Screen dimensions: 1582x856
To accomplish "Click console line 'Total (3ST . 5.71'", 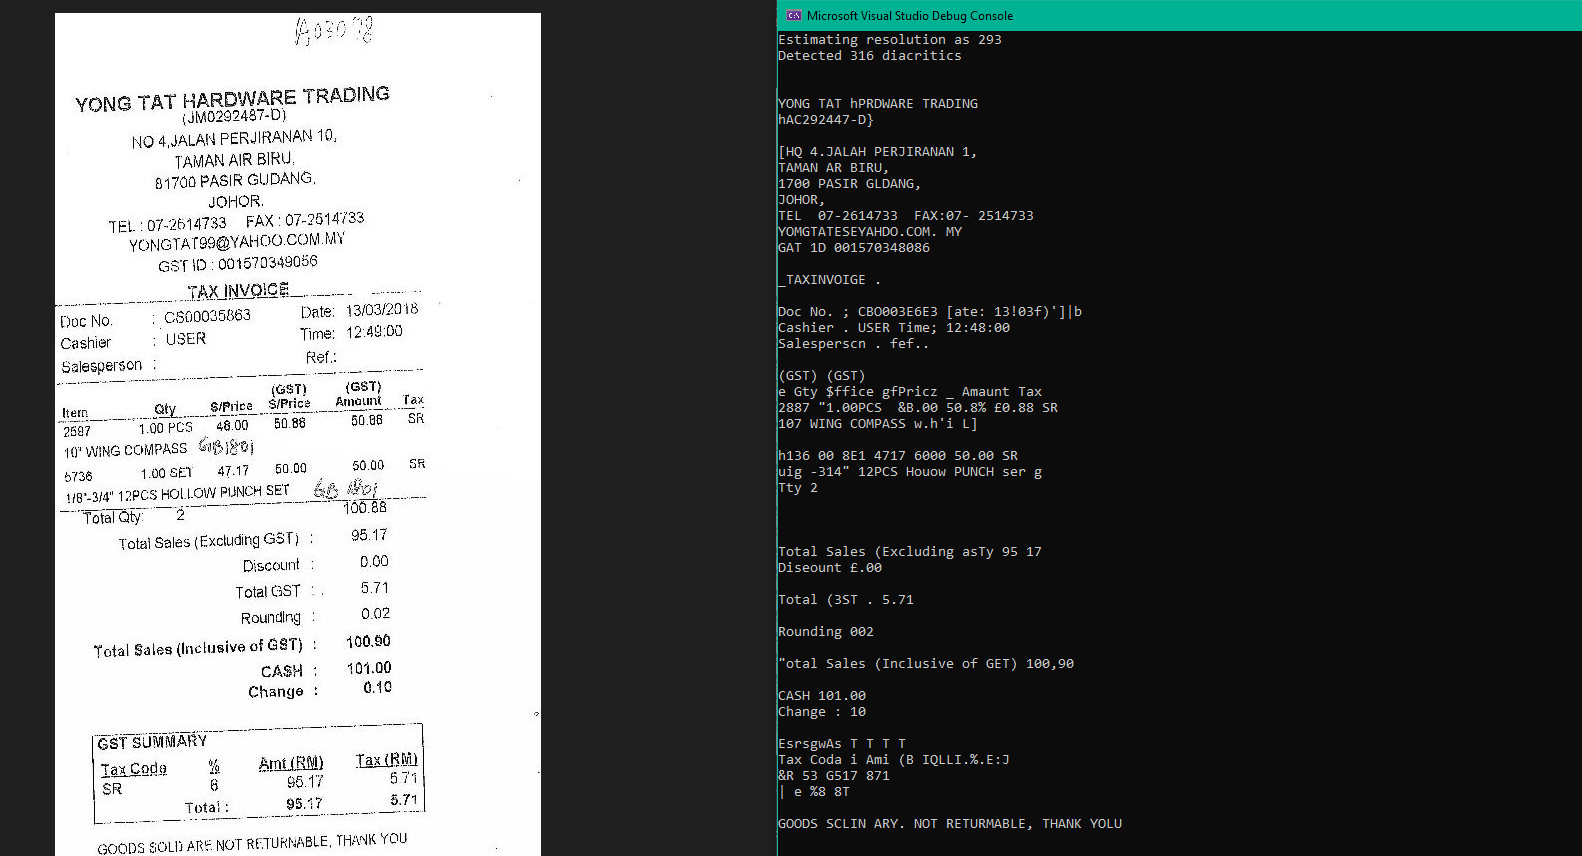I will click(845, 600).
